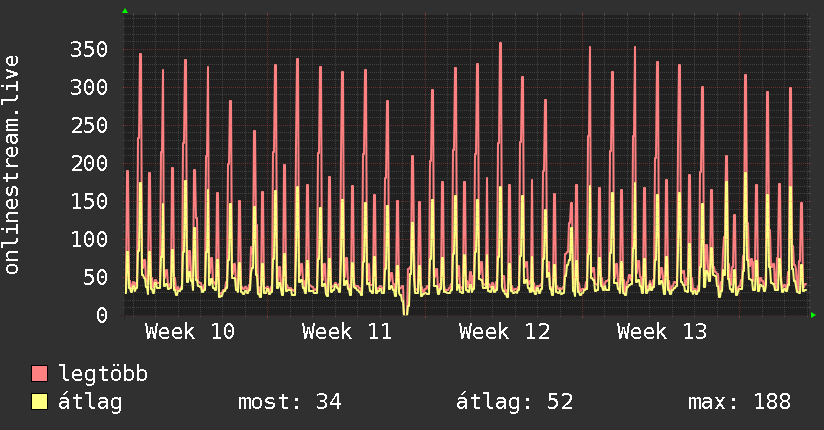Click the green arrow at the x-axis end
824x430 pixels.
813,315
